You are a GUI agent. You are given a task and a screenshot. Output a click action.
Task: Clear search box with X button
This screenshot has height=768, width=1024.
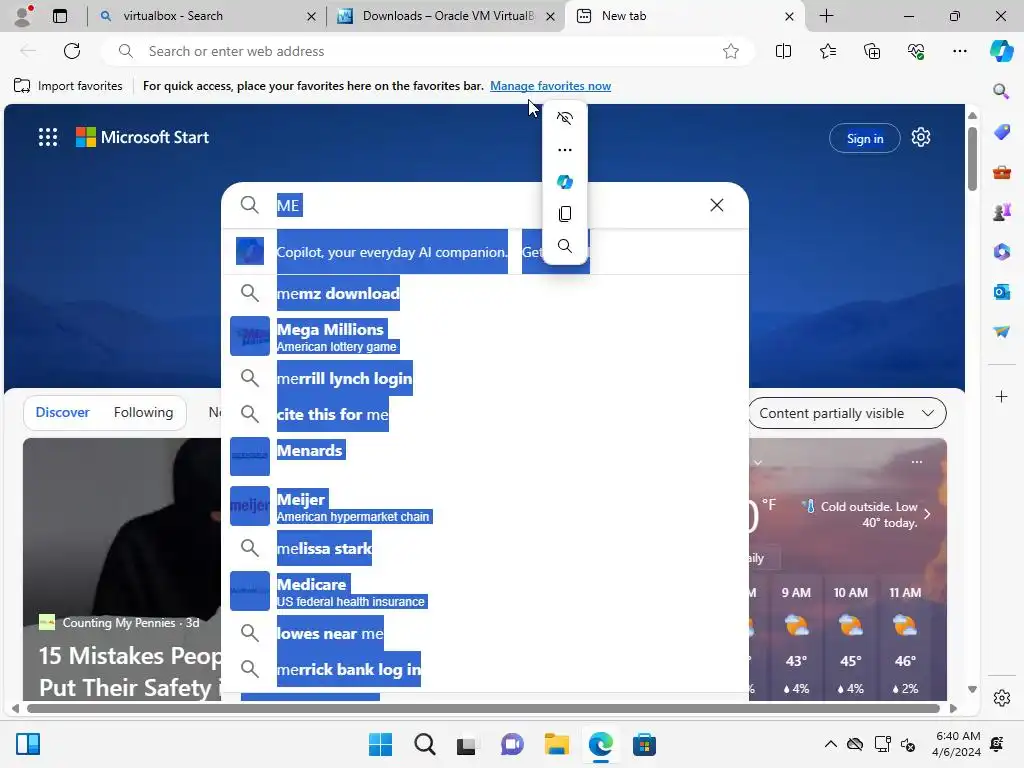(x=716, y=205)
